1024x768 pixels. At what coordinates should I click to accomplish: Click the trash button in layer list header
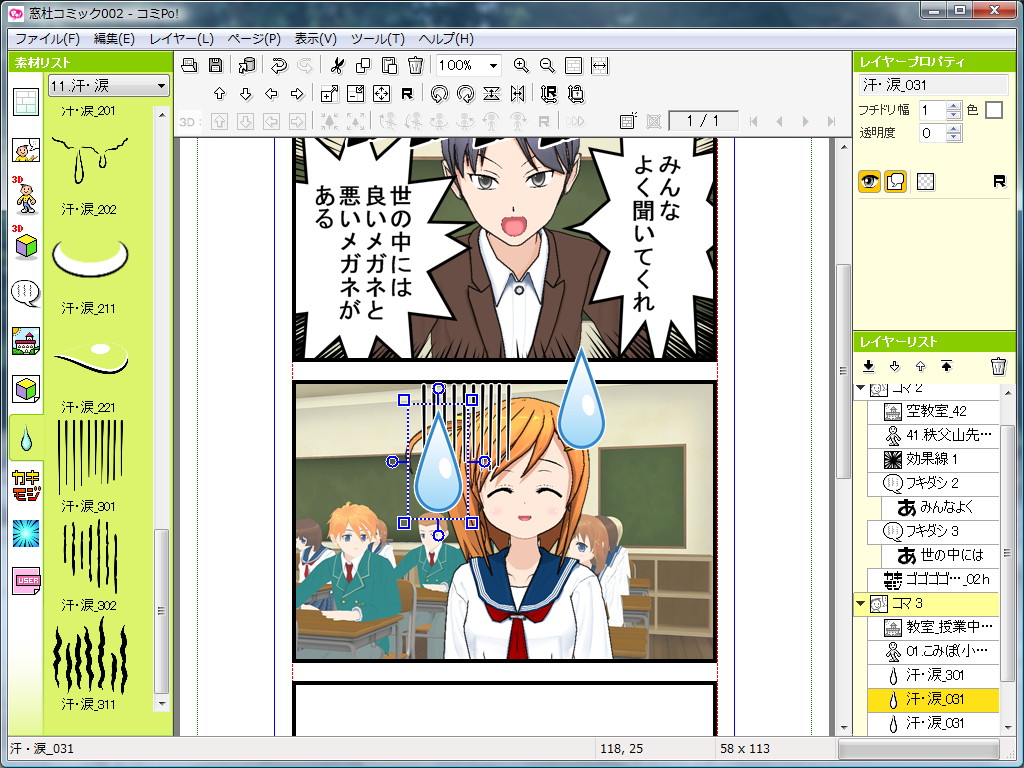(x=998, y=367)
